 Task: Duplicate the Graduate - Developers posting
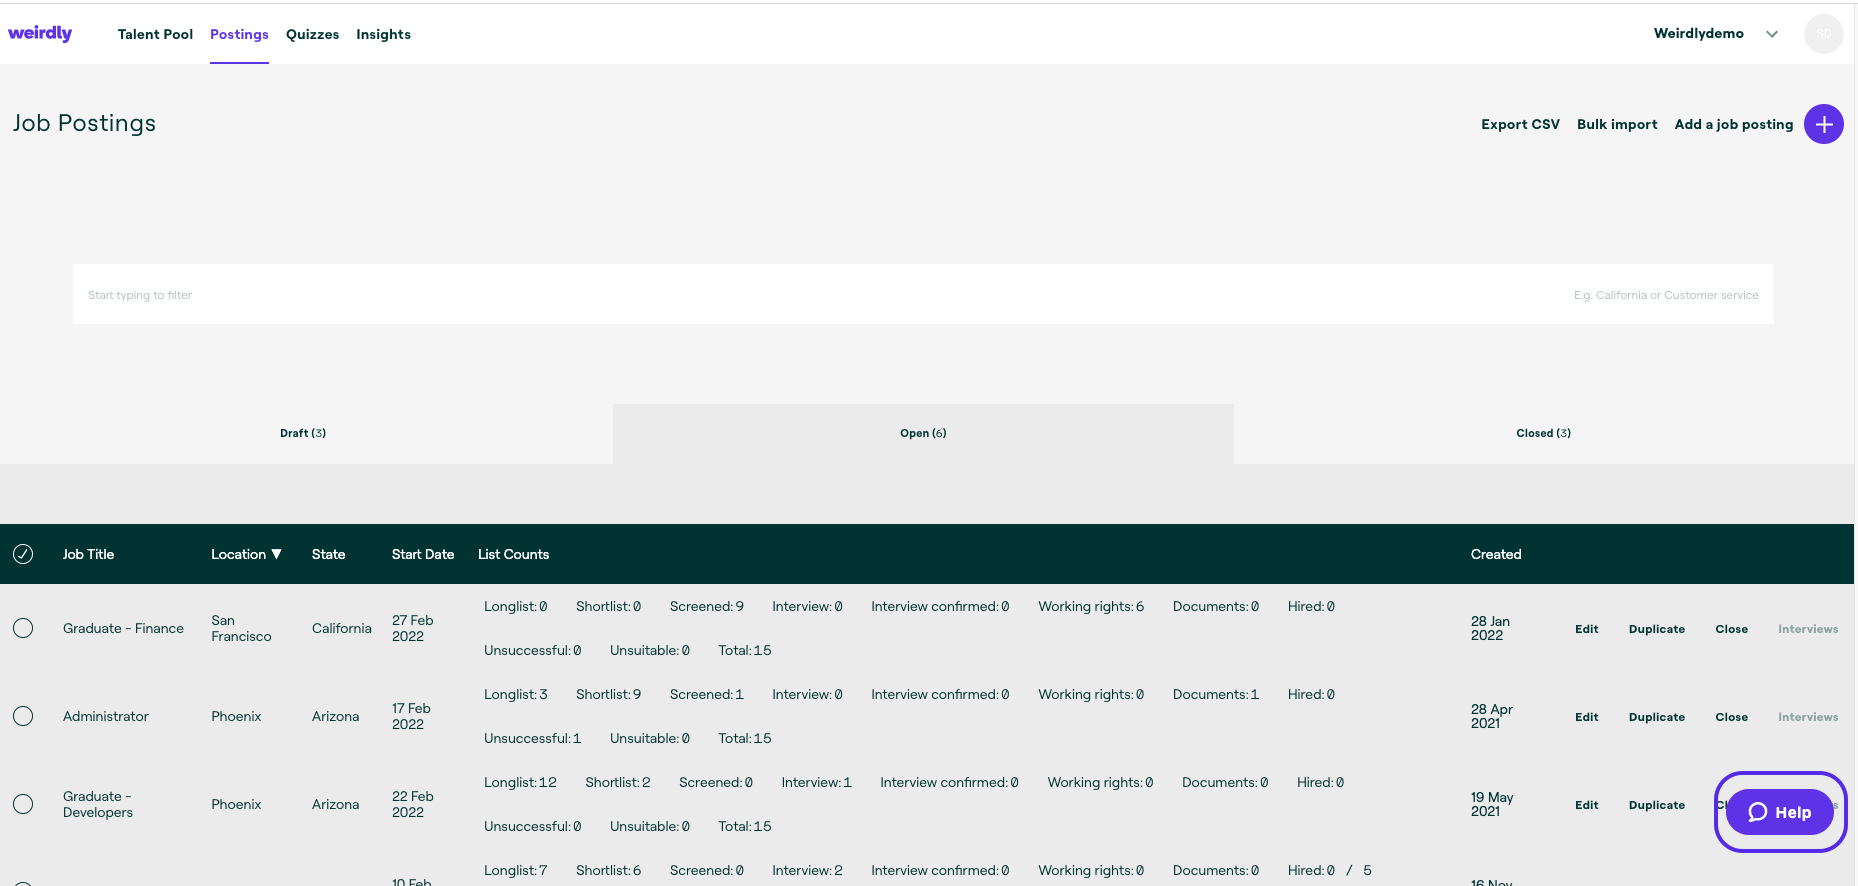coord(1656,805)
